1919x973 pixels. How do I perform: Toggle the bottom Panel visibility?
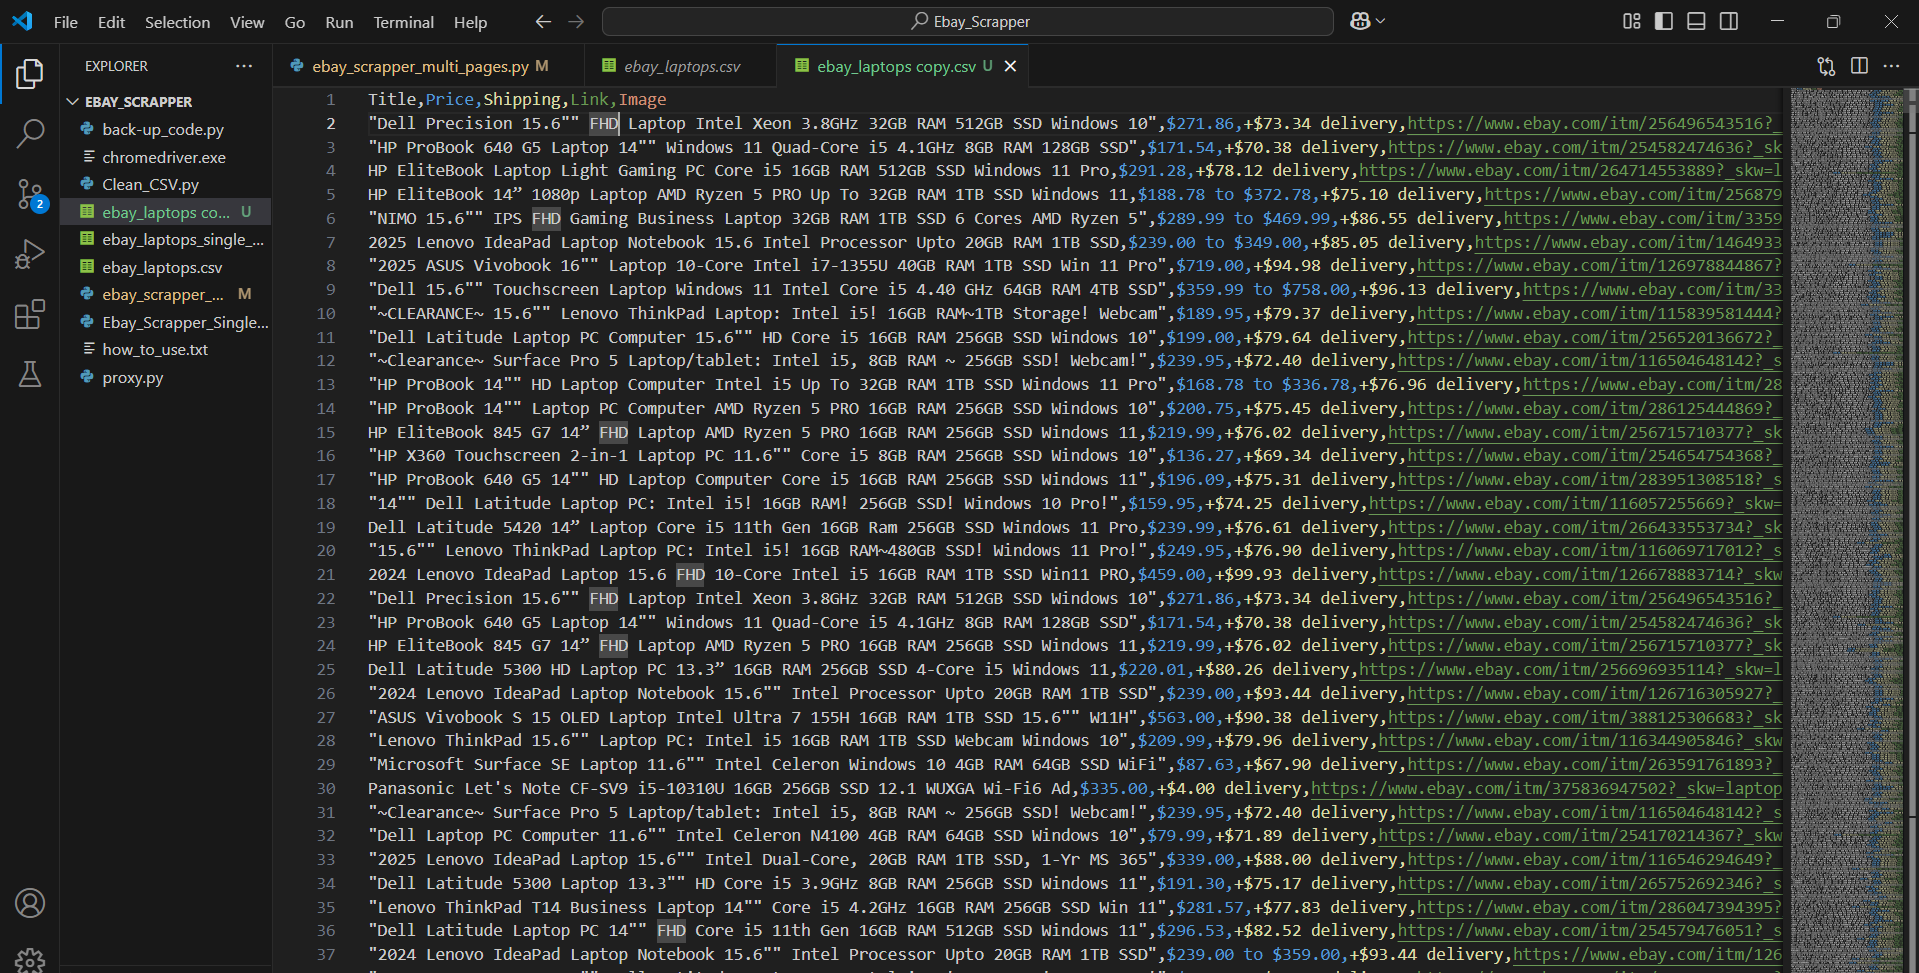pyautogui.click(x=1696, y=21)
